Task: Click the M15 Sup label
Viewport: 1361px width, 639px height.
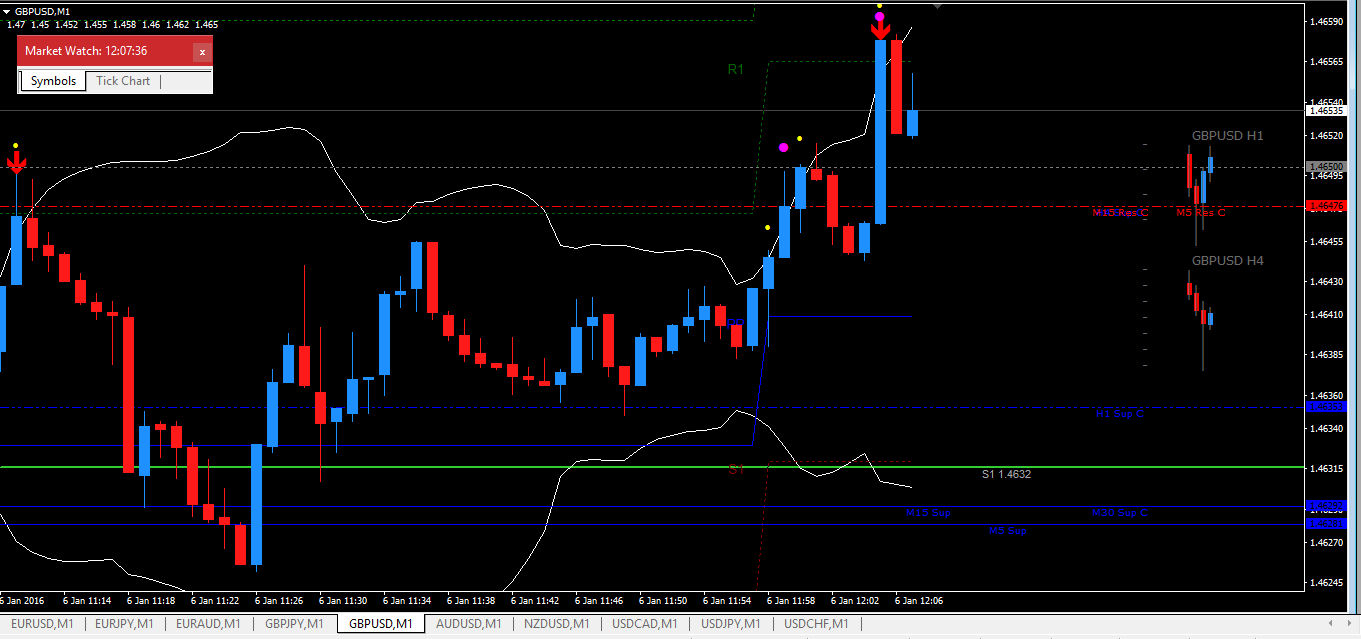Action: pyautogui.click(x=928, y=512)
